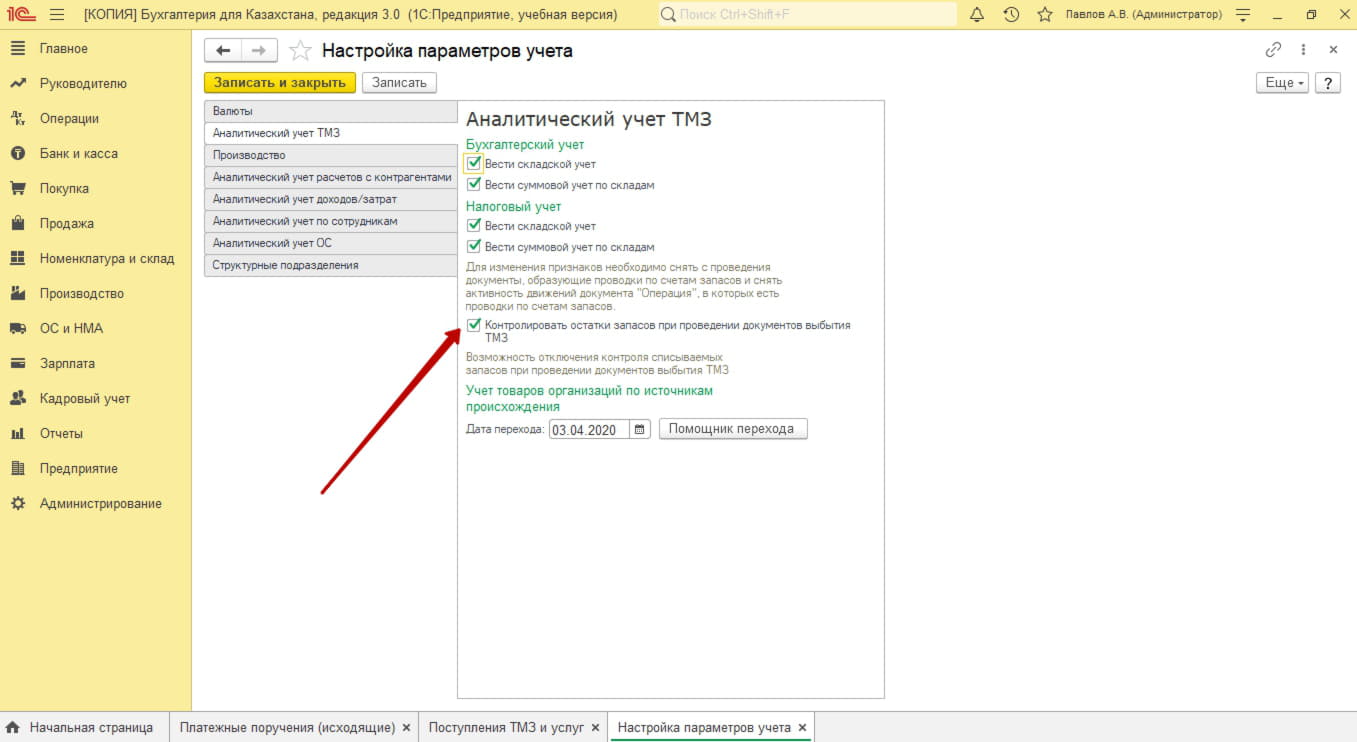The image size is (1357, 742).
Task: Click the favorites star in title bar
Action: click(x=1045, y=15)
